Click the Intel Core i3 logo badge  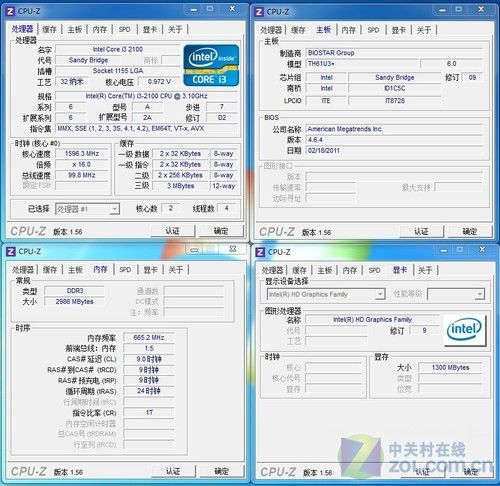(211, 65)
